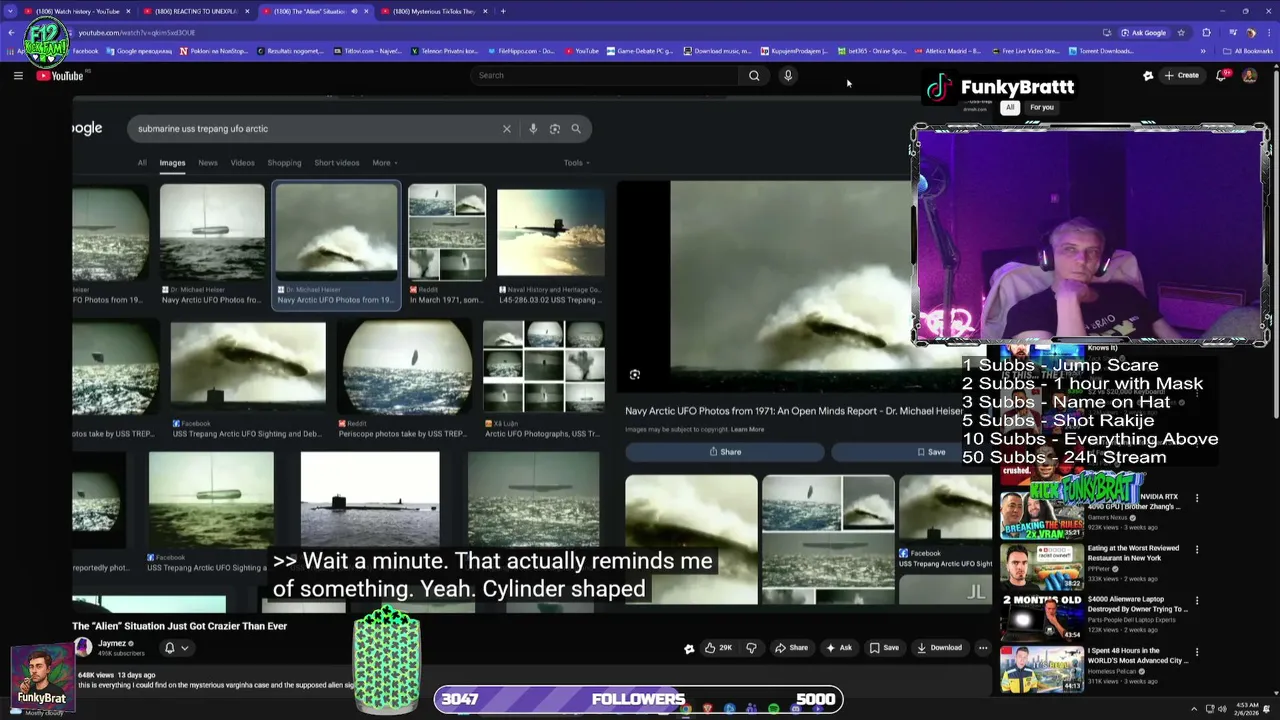Open 'Arctic UFO Photographs' Xa Luan thumbnail
1280x720 pixels.
(x=544, y=367)
